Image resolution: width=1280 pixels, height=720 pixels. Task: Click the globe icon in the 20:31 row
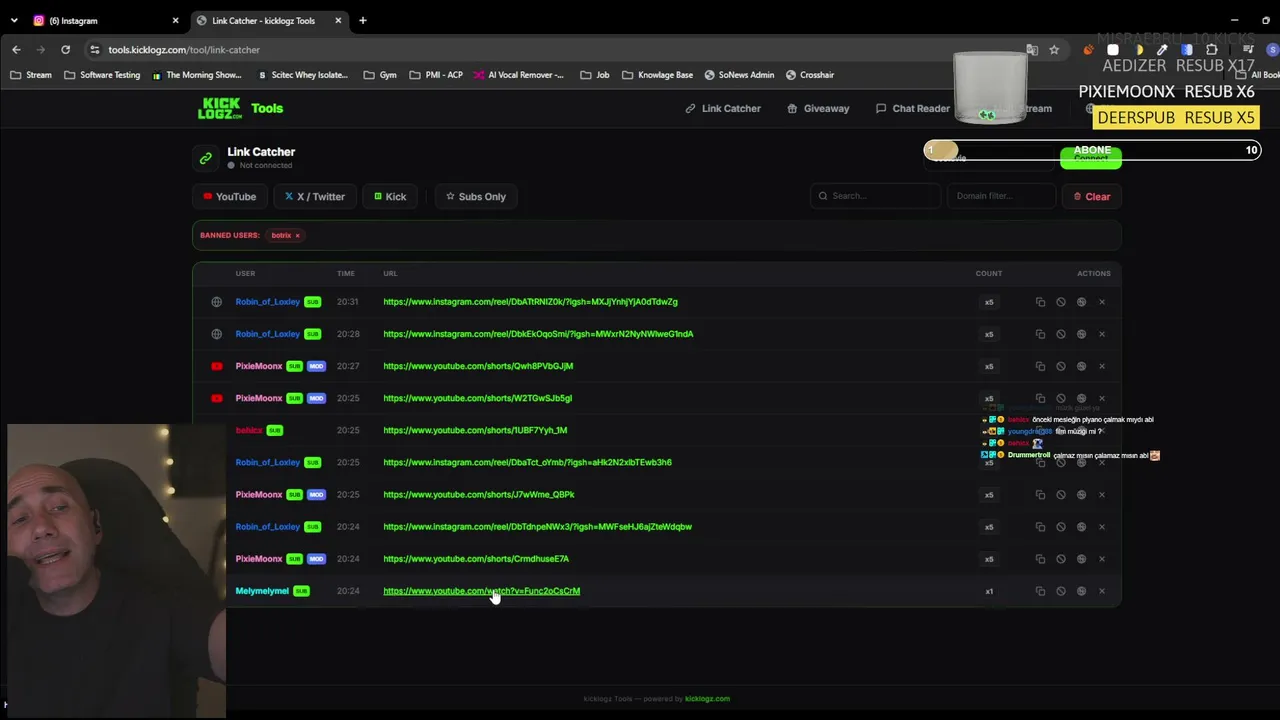point(1081,302)
